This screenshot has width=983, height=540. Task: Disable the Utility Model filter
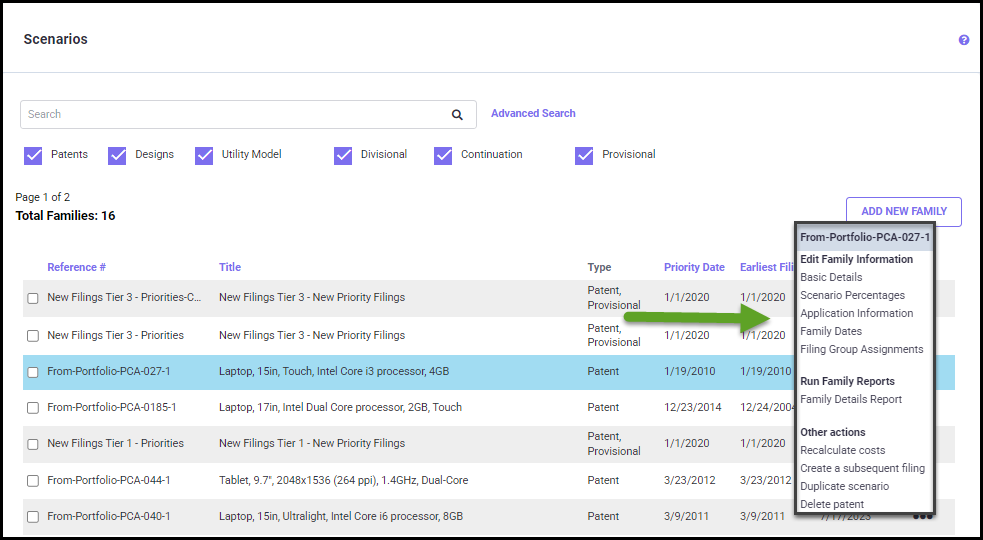[204, 155]
